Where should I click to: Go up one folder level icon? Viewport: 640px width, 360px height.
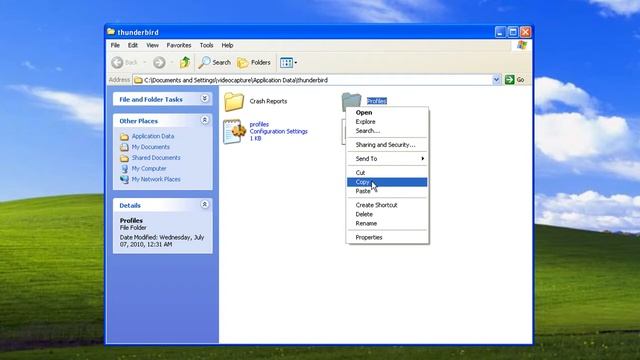point(185,62)
